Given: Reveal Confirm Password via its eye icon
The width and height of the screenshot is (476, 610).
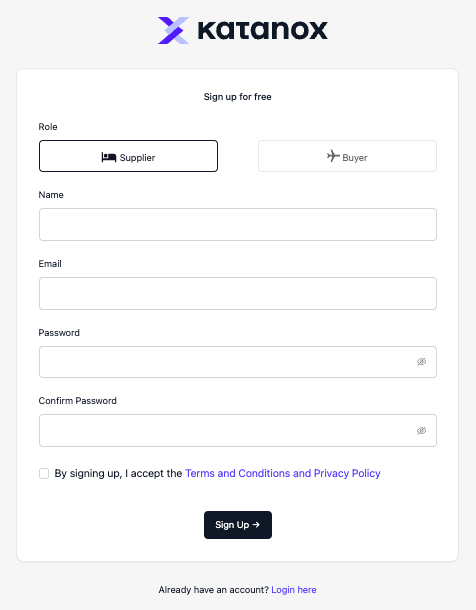Looking at the screenshot, I should pos(422,430).
